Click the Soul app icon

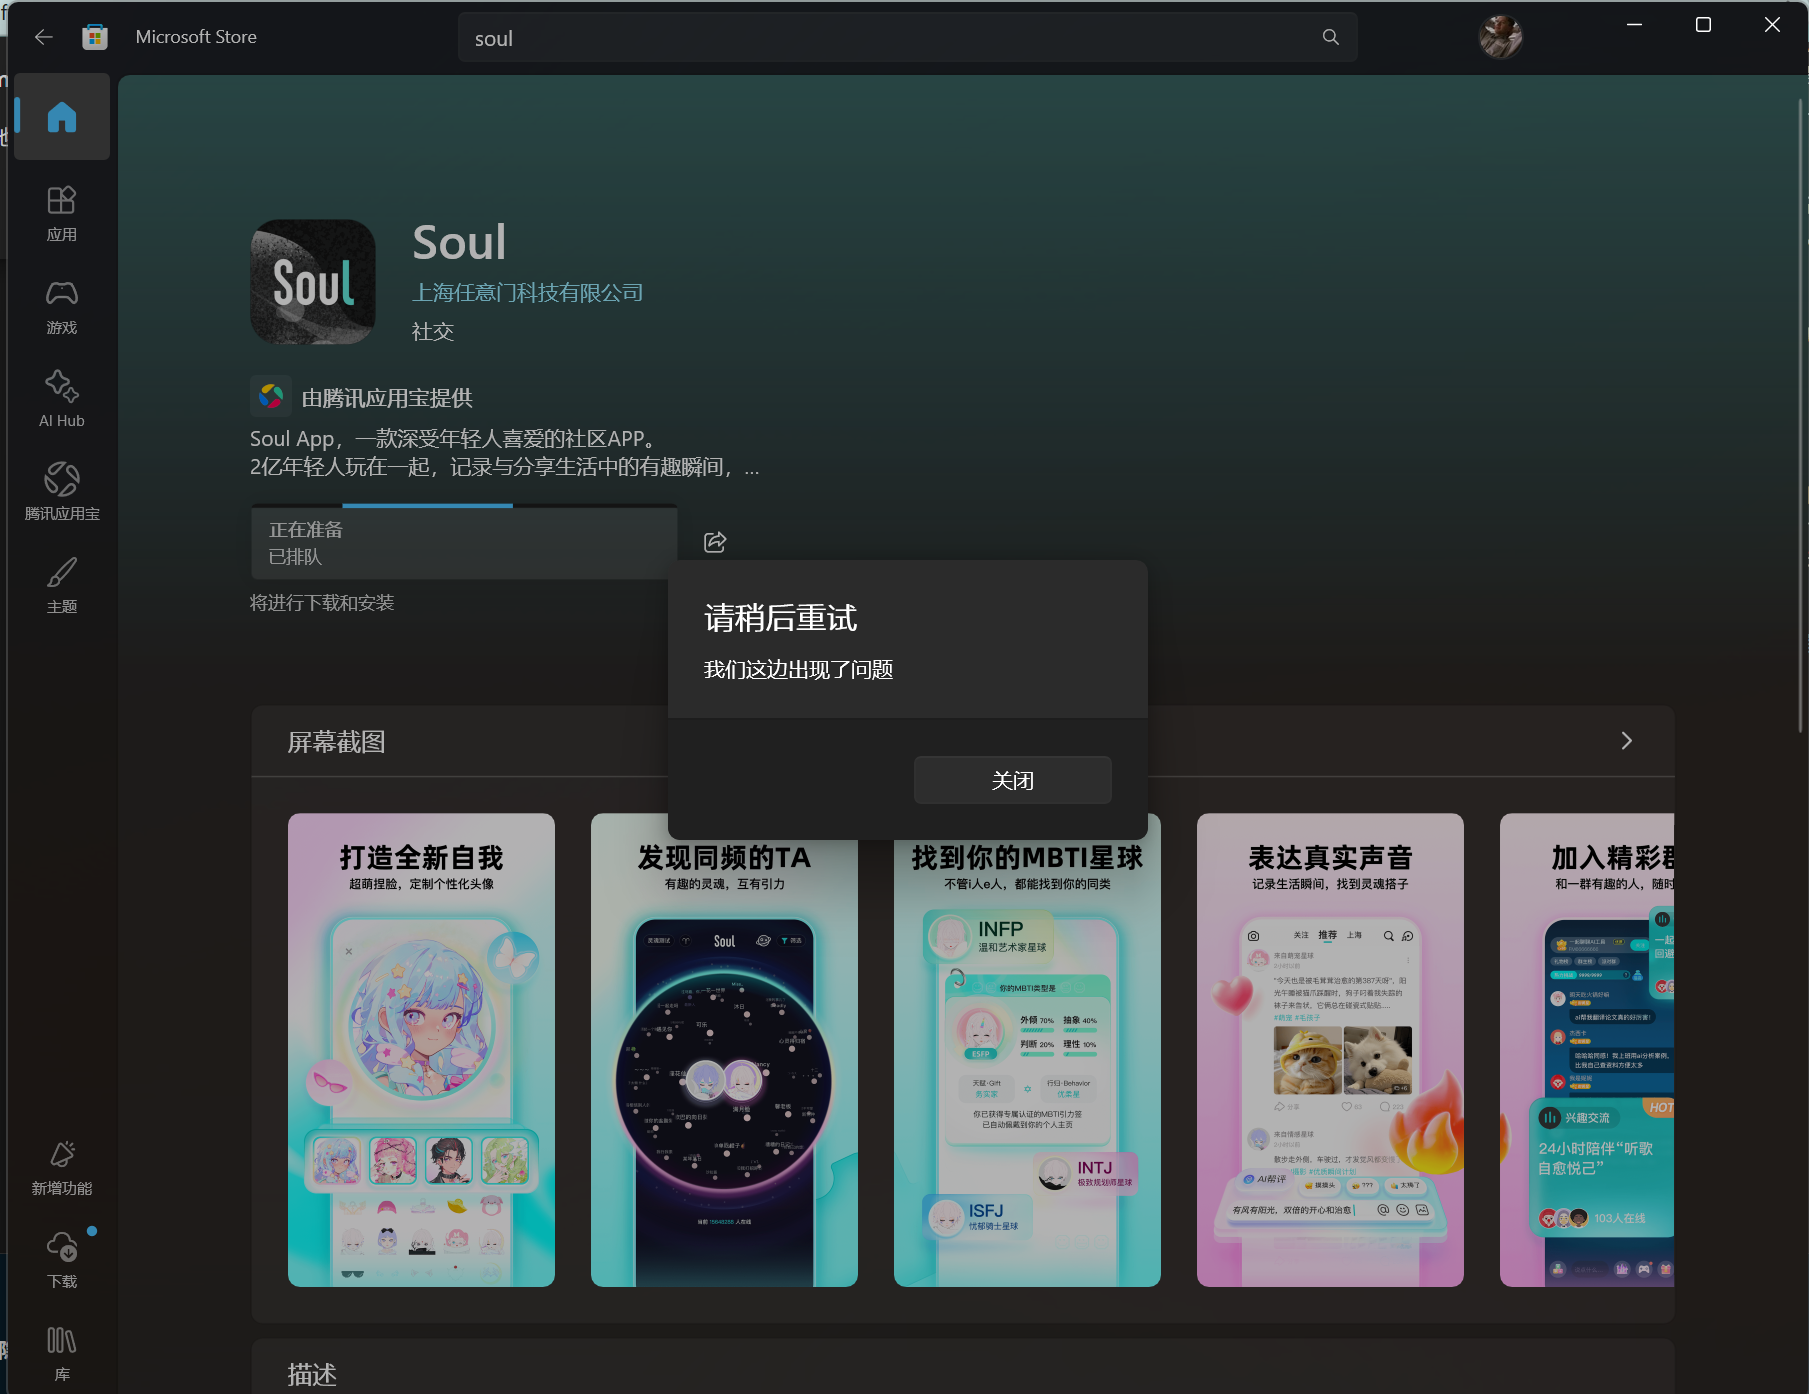point(313,282)
